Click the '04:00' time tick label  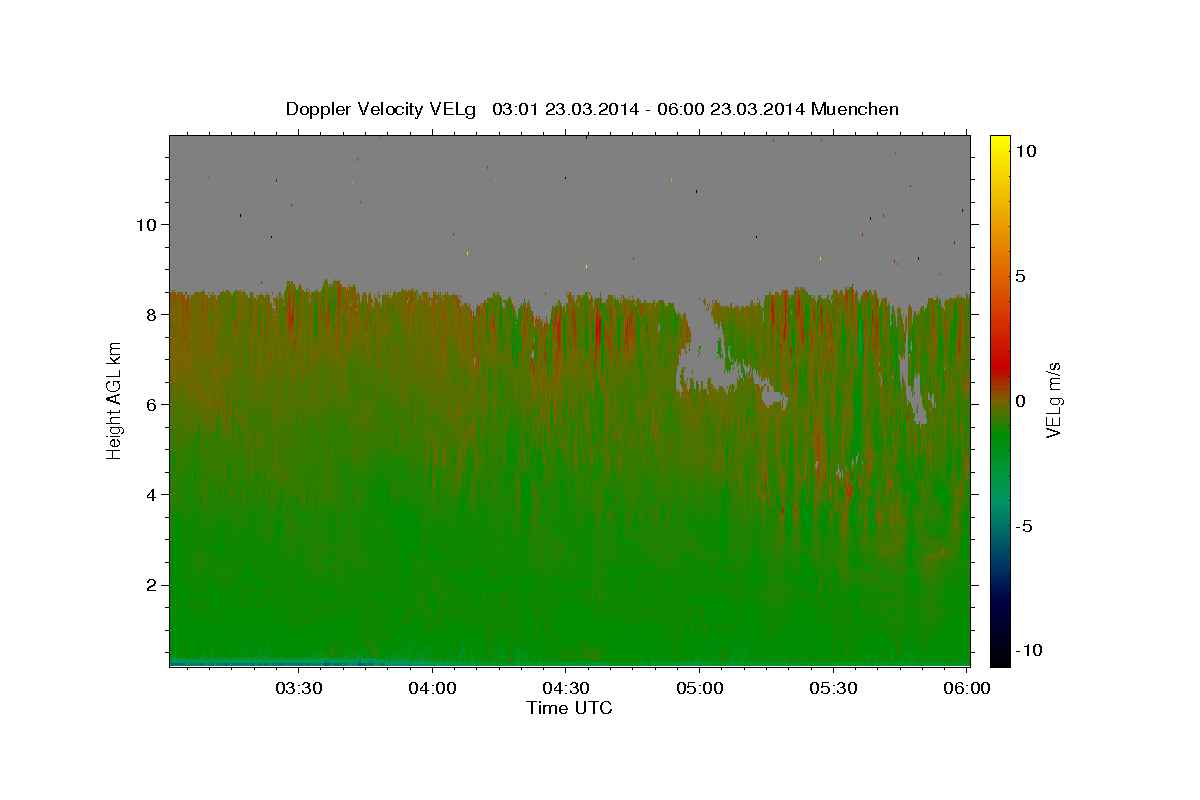pos(432,688)
